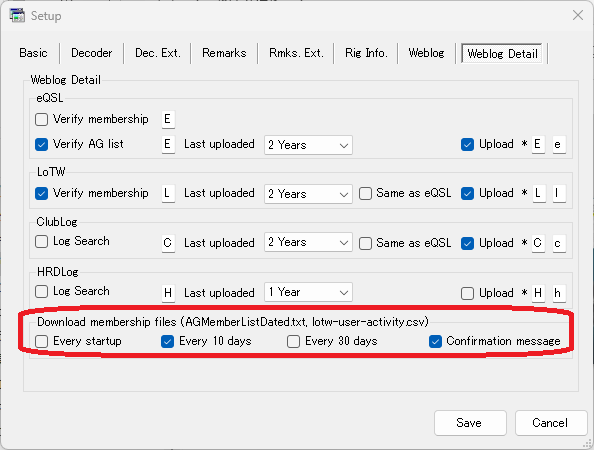Switch to the Basic tab
Screen dimensions: 594x450
(x=33, y=53)
